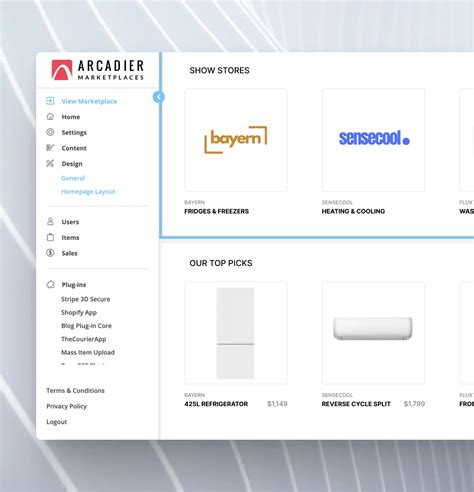474x492 pixels.
Task: Open Shopify App plug-in
Action: tap(79, 312)
